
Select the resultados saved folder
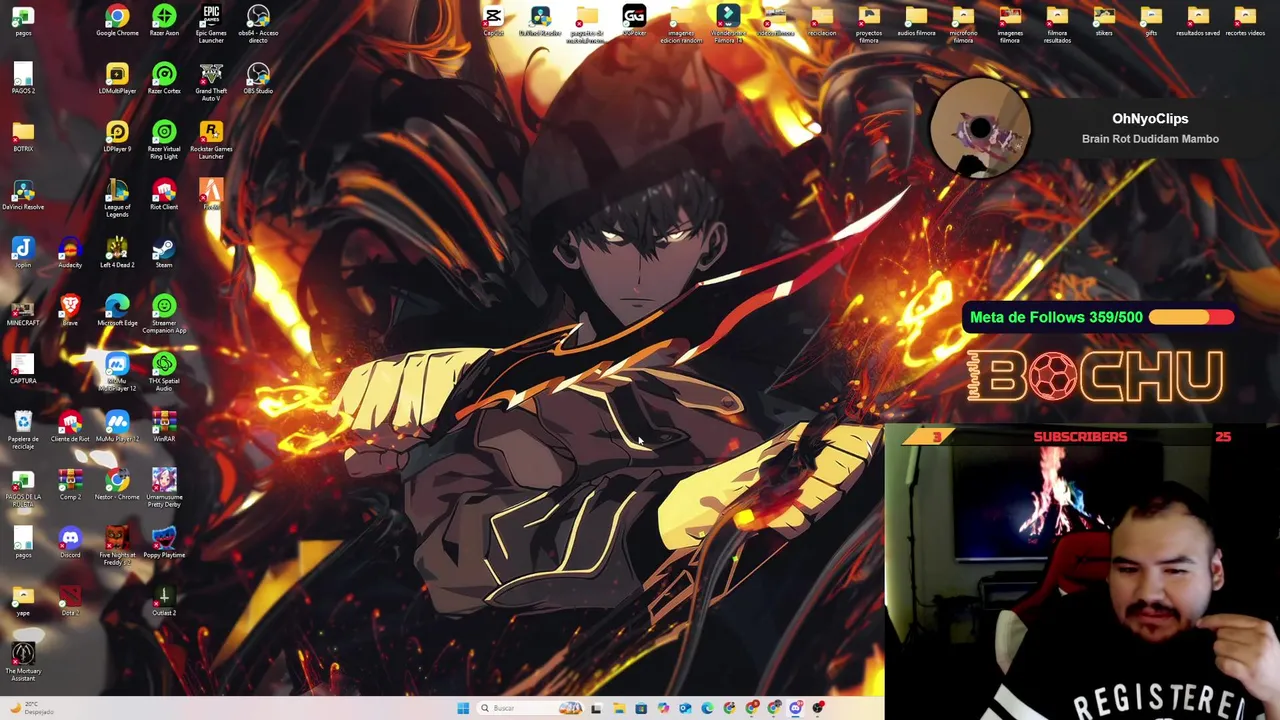tap(1198, 21)
